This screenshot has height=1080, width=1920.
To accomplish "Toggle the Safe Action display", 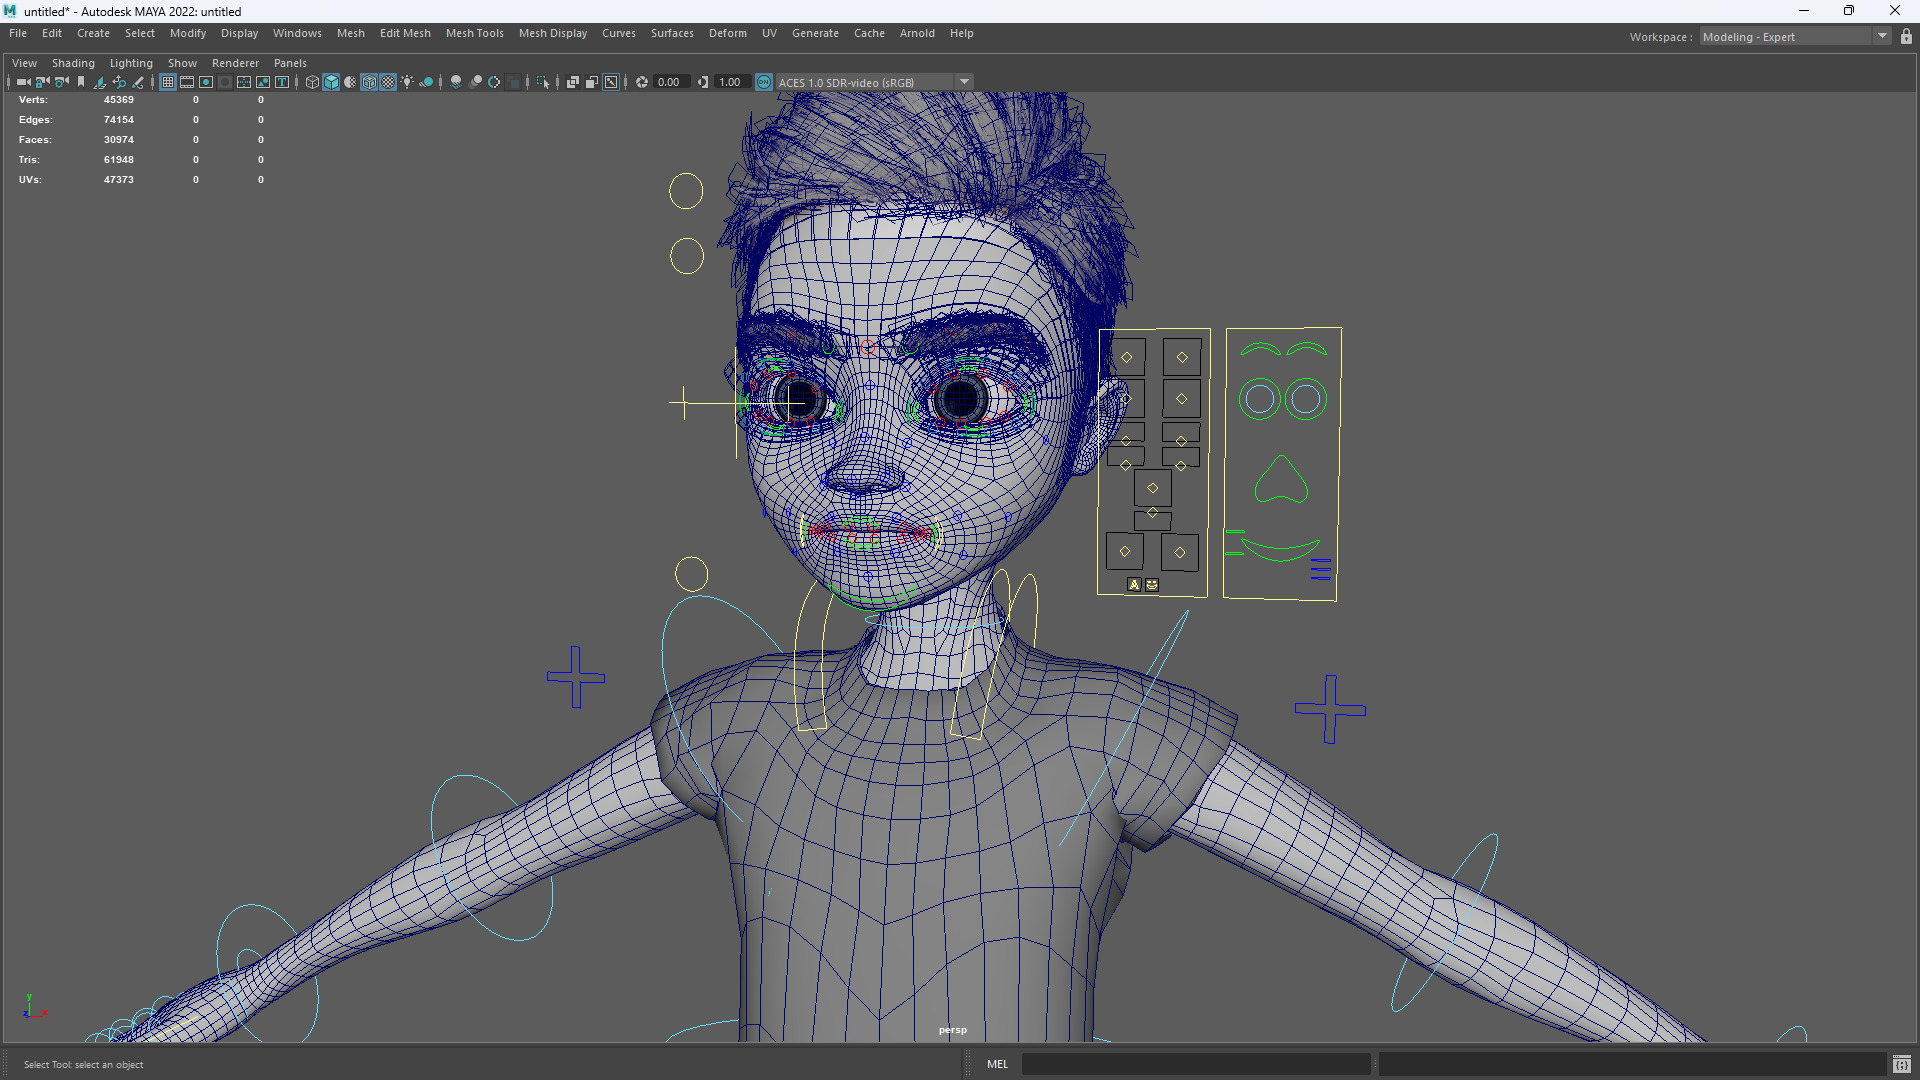I will (263, 82).
